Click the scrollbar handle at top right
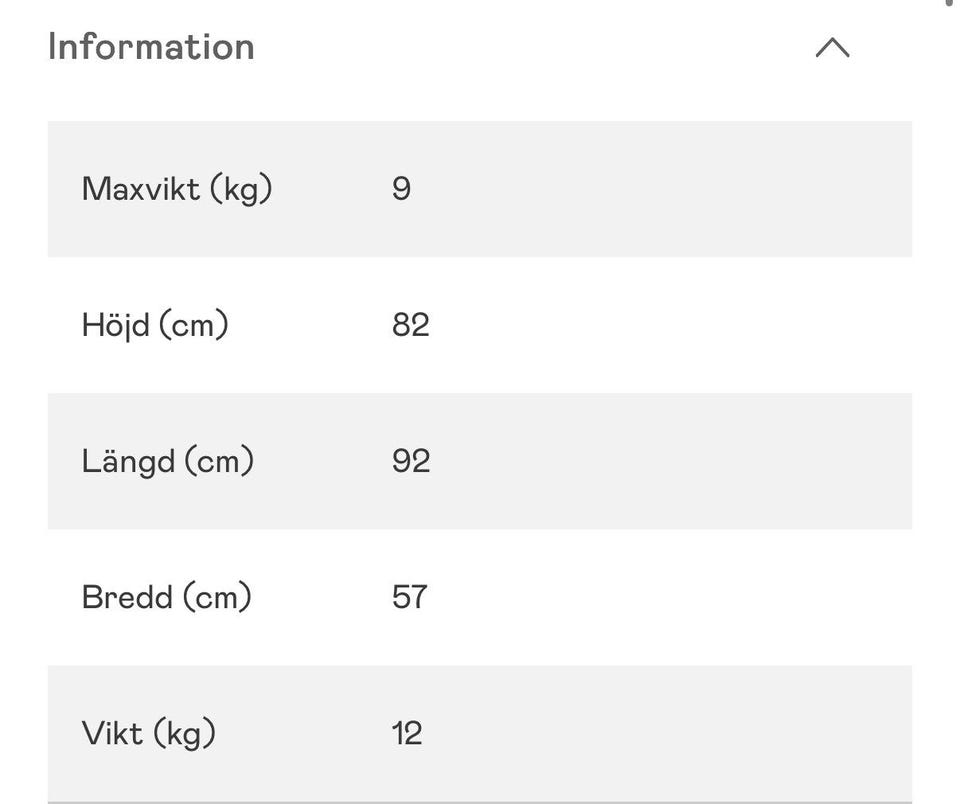This screenshot has height=804, width=960. (948, 2)
